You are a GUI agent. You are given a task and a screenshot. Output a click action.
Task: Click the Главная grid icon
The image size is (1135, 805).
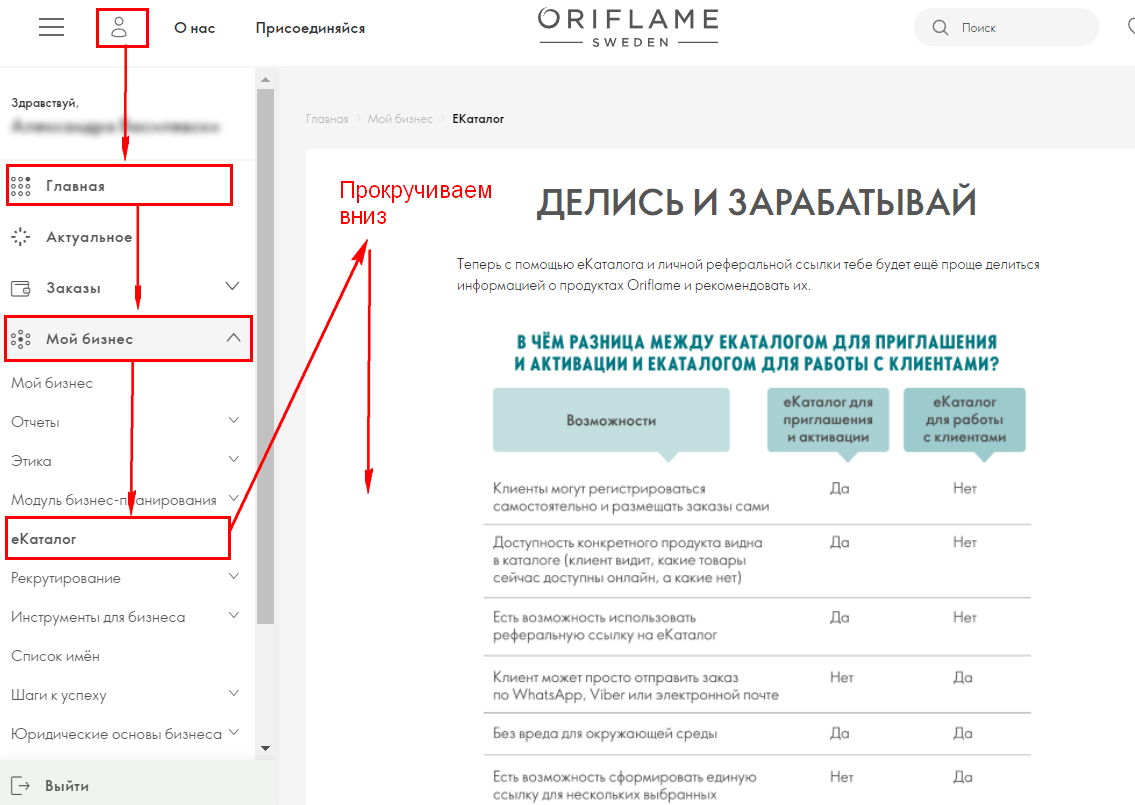(x=20, y=186)
